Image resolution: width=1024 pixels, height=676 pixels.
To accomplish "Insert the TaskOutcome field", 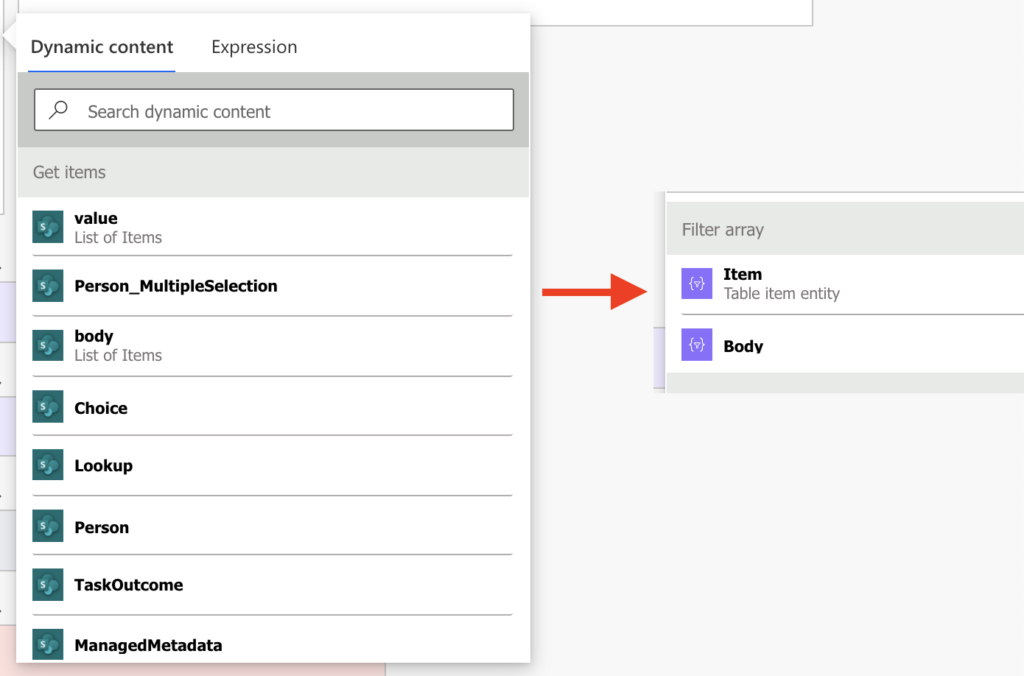I will tap(272, 584).
